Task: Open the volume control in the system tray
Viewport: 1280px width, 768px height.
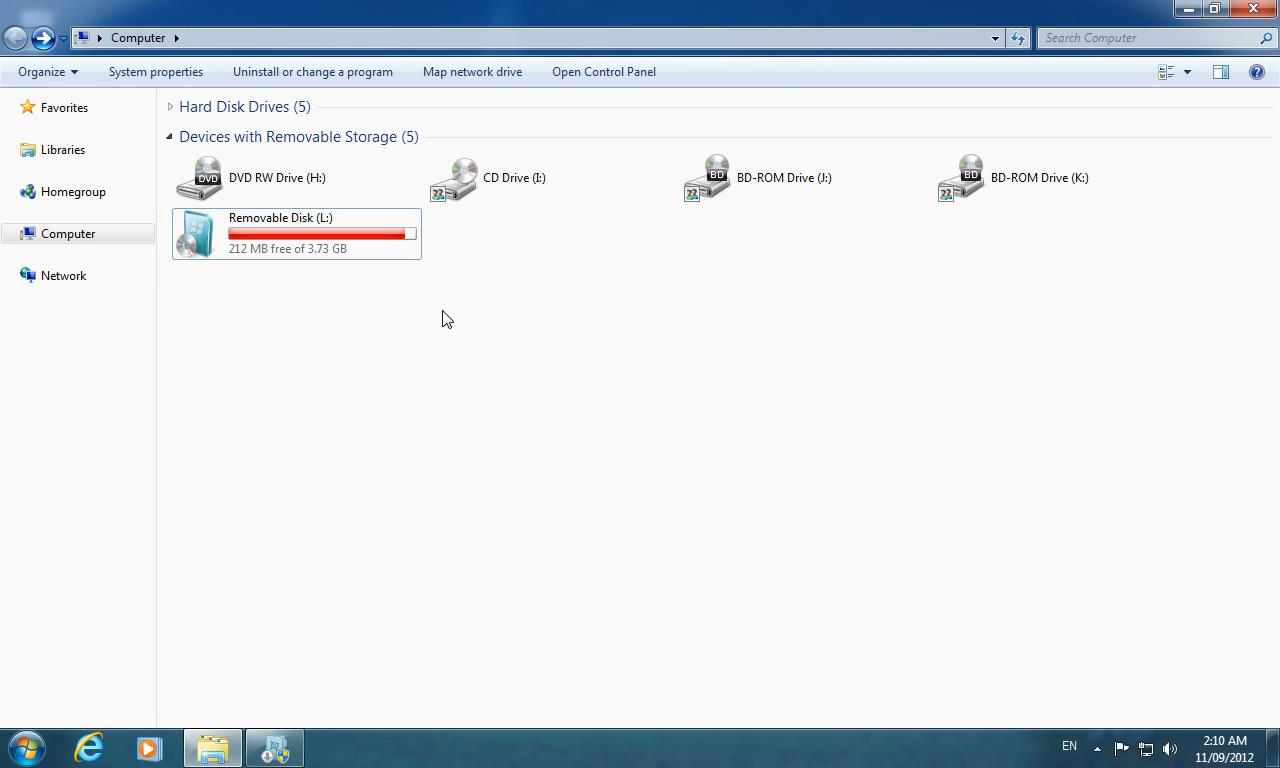Action: click(x=1169, y=747)
